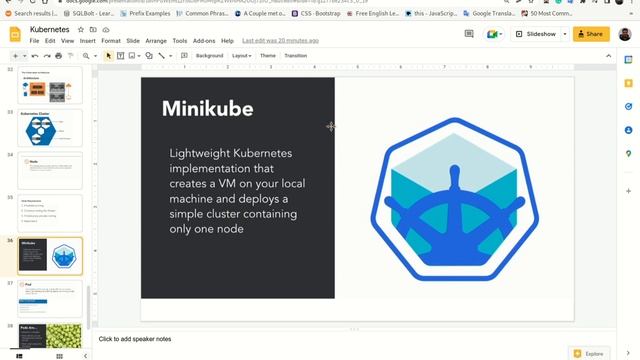640x360 pixels.
Task: Click the zoom magnifier tool
Action: click(86, 56)
